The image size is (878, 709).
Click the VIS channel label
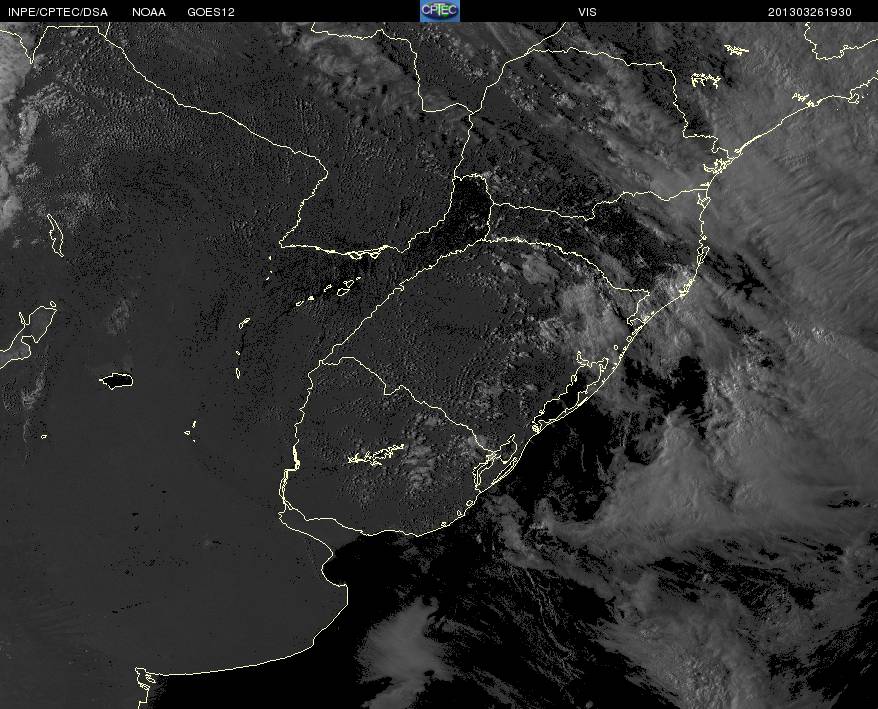pyautogui.click(x=587, y=12)
